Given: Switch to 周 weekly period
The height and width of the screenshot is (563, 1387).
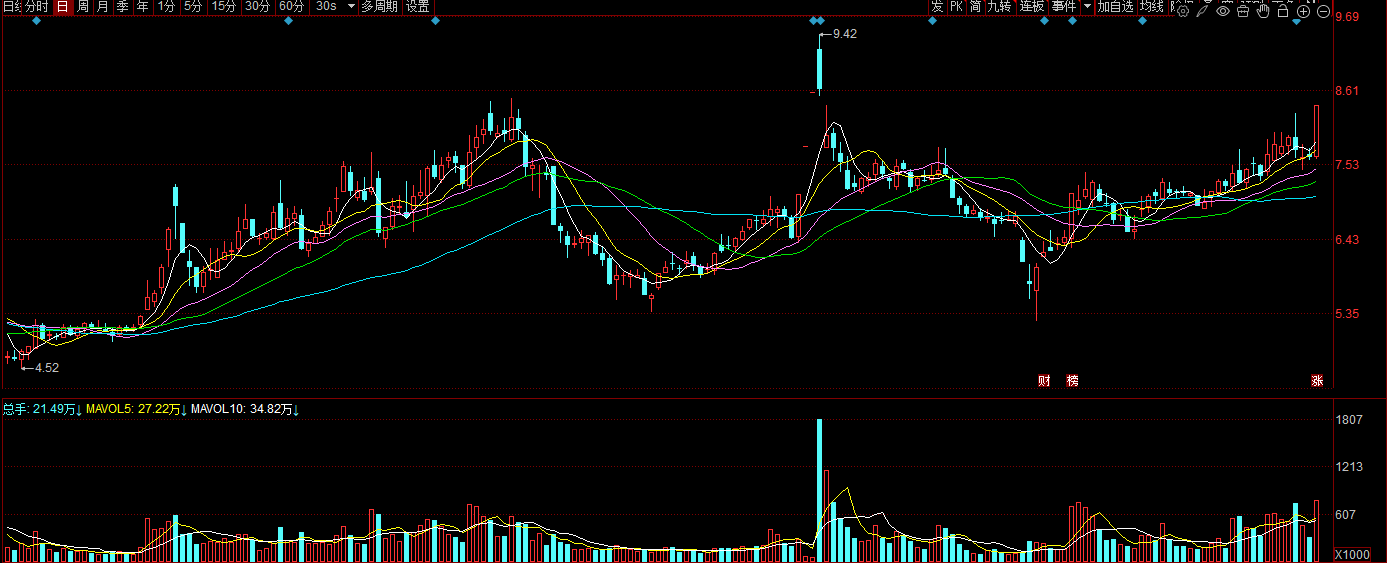Looking at the screenshot, I should 83,6.
